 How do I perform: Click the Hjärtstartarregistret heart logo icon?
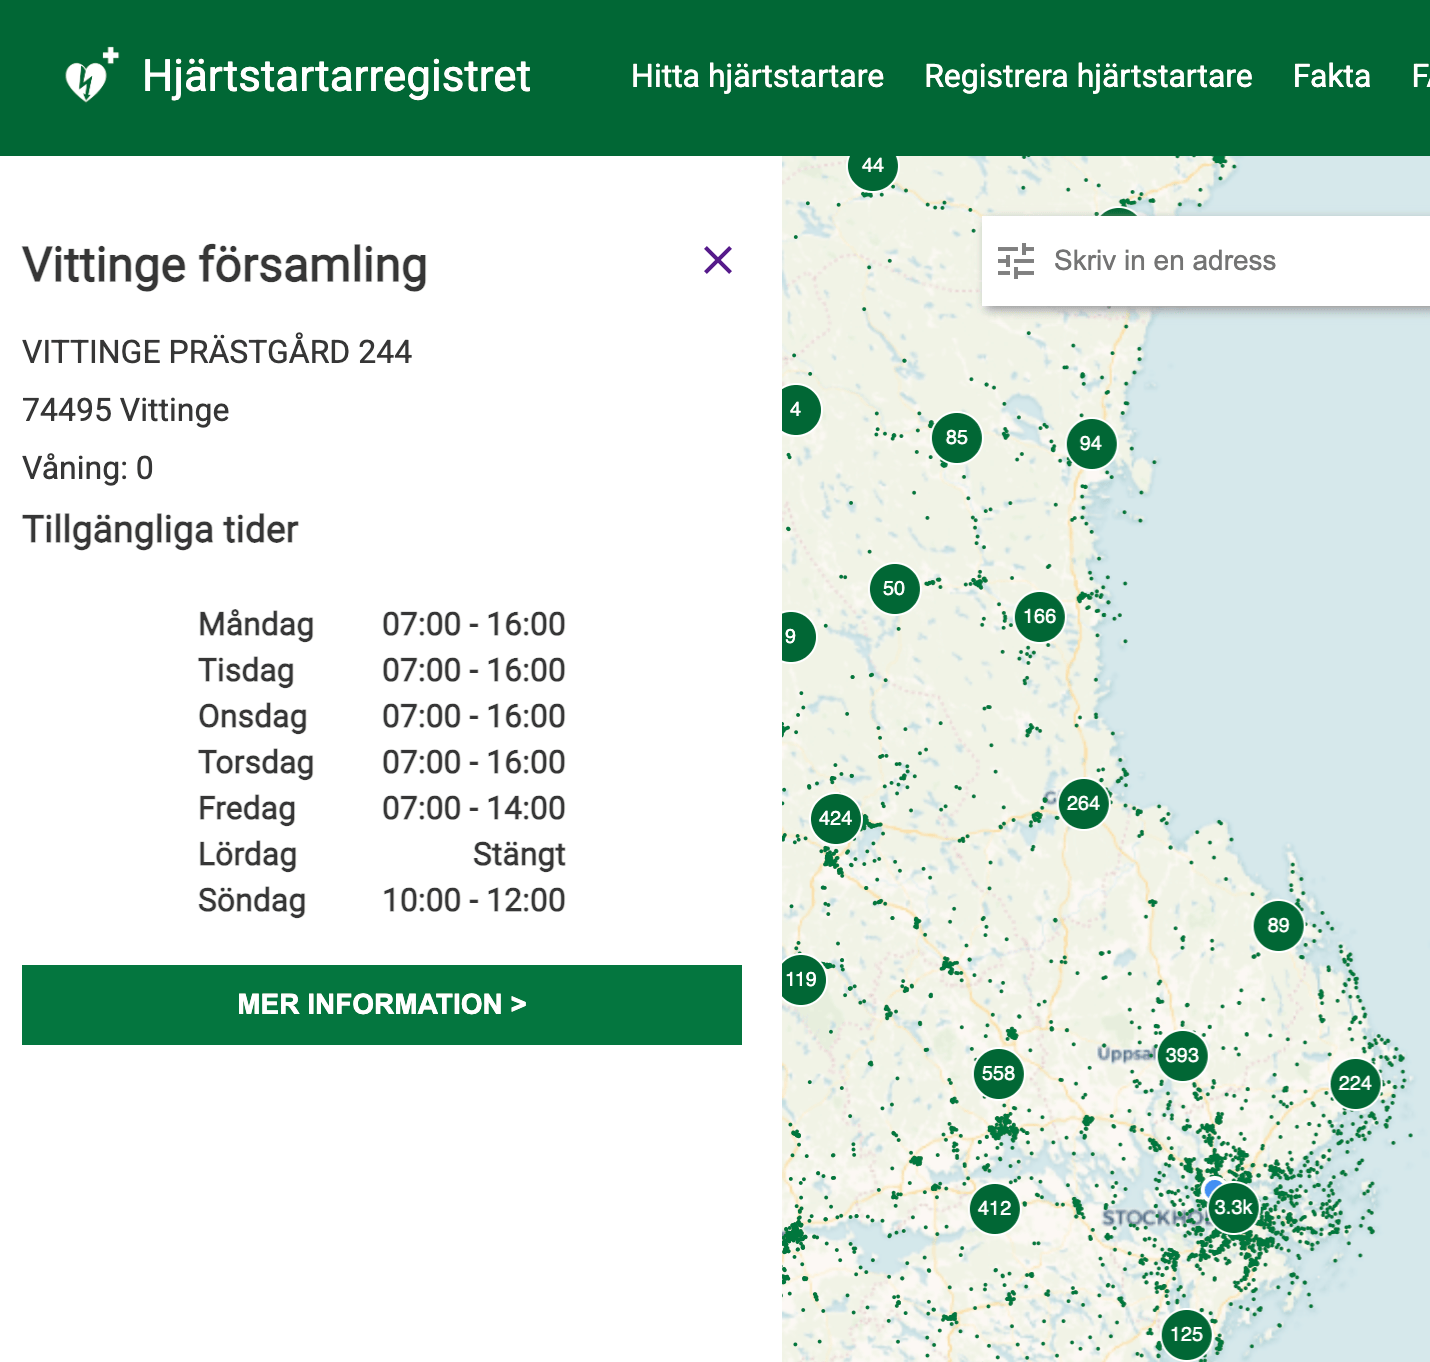pyautogui.click(x=90, y=76)
